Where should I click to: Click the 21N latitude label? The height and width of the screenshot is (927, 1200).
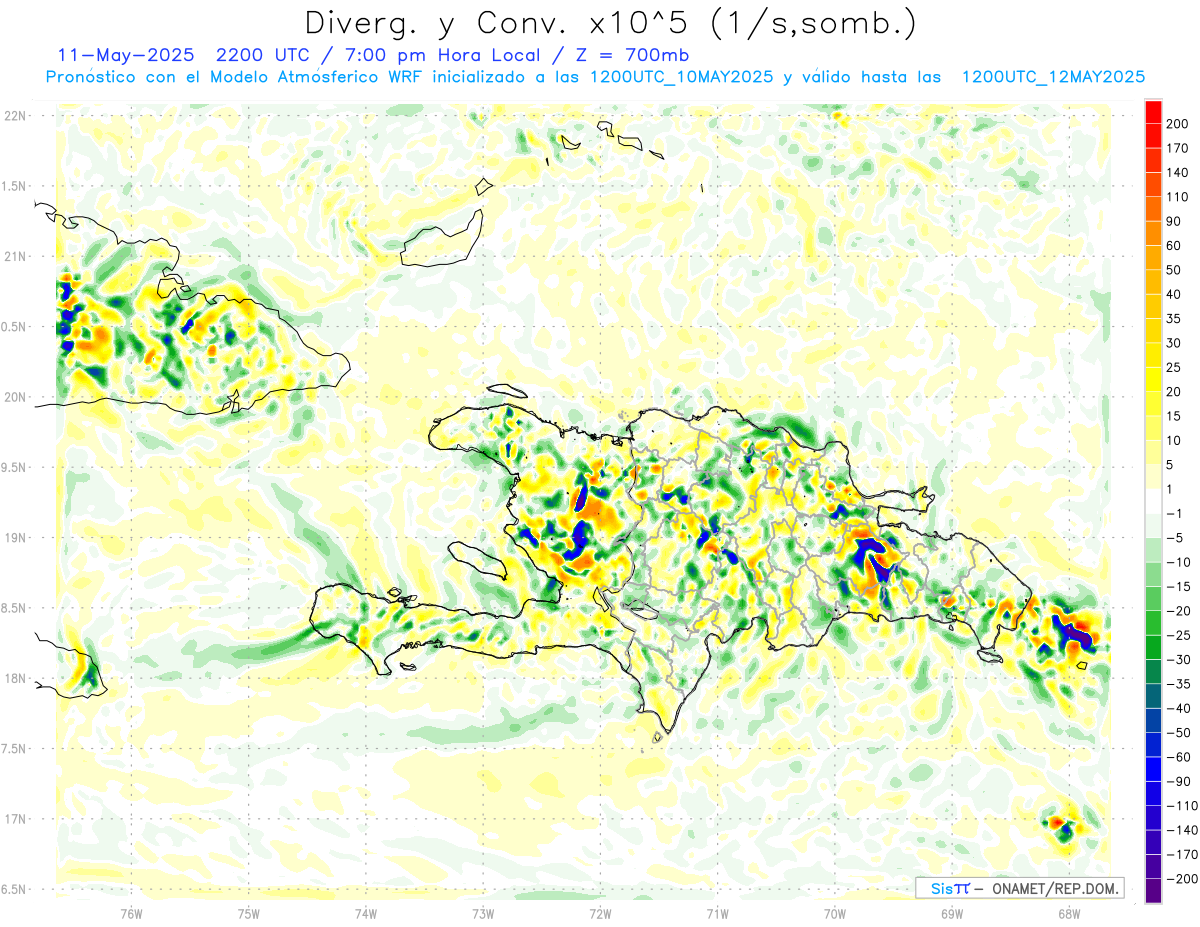point(15,256)
